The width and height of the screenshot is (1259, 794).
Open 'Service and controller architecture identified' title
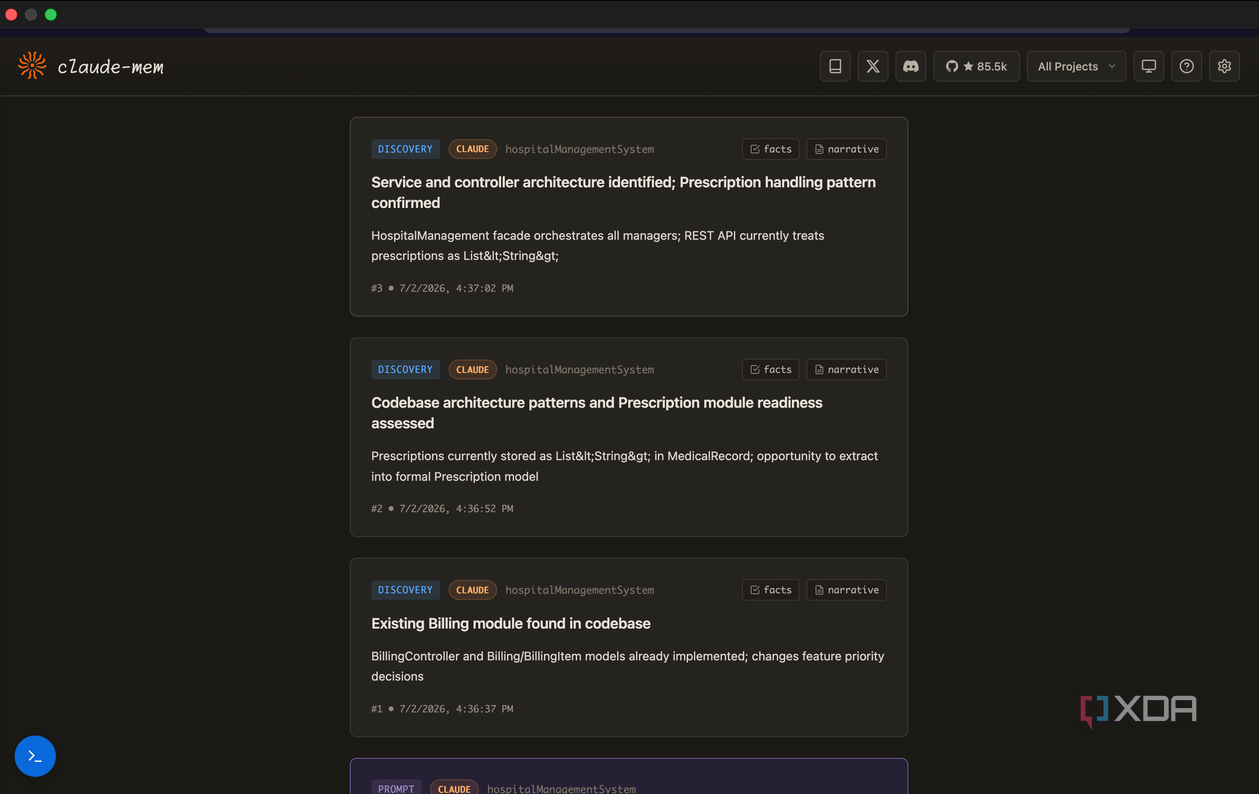point(624,192)
